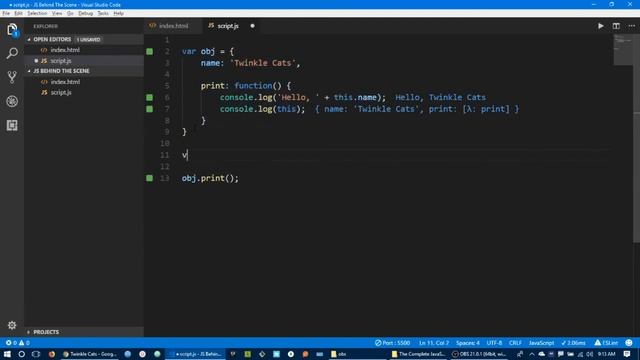
Task: Toggle the line 2 green gutter marker
Action: pos(150,51)
